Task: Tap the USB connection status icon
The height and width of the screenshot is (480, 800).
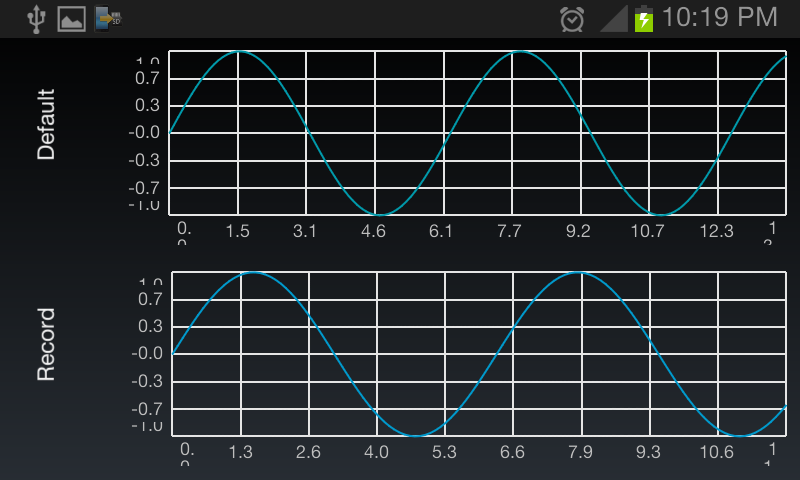Action: click(x=36, y=20)
